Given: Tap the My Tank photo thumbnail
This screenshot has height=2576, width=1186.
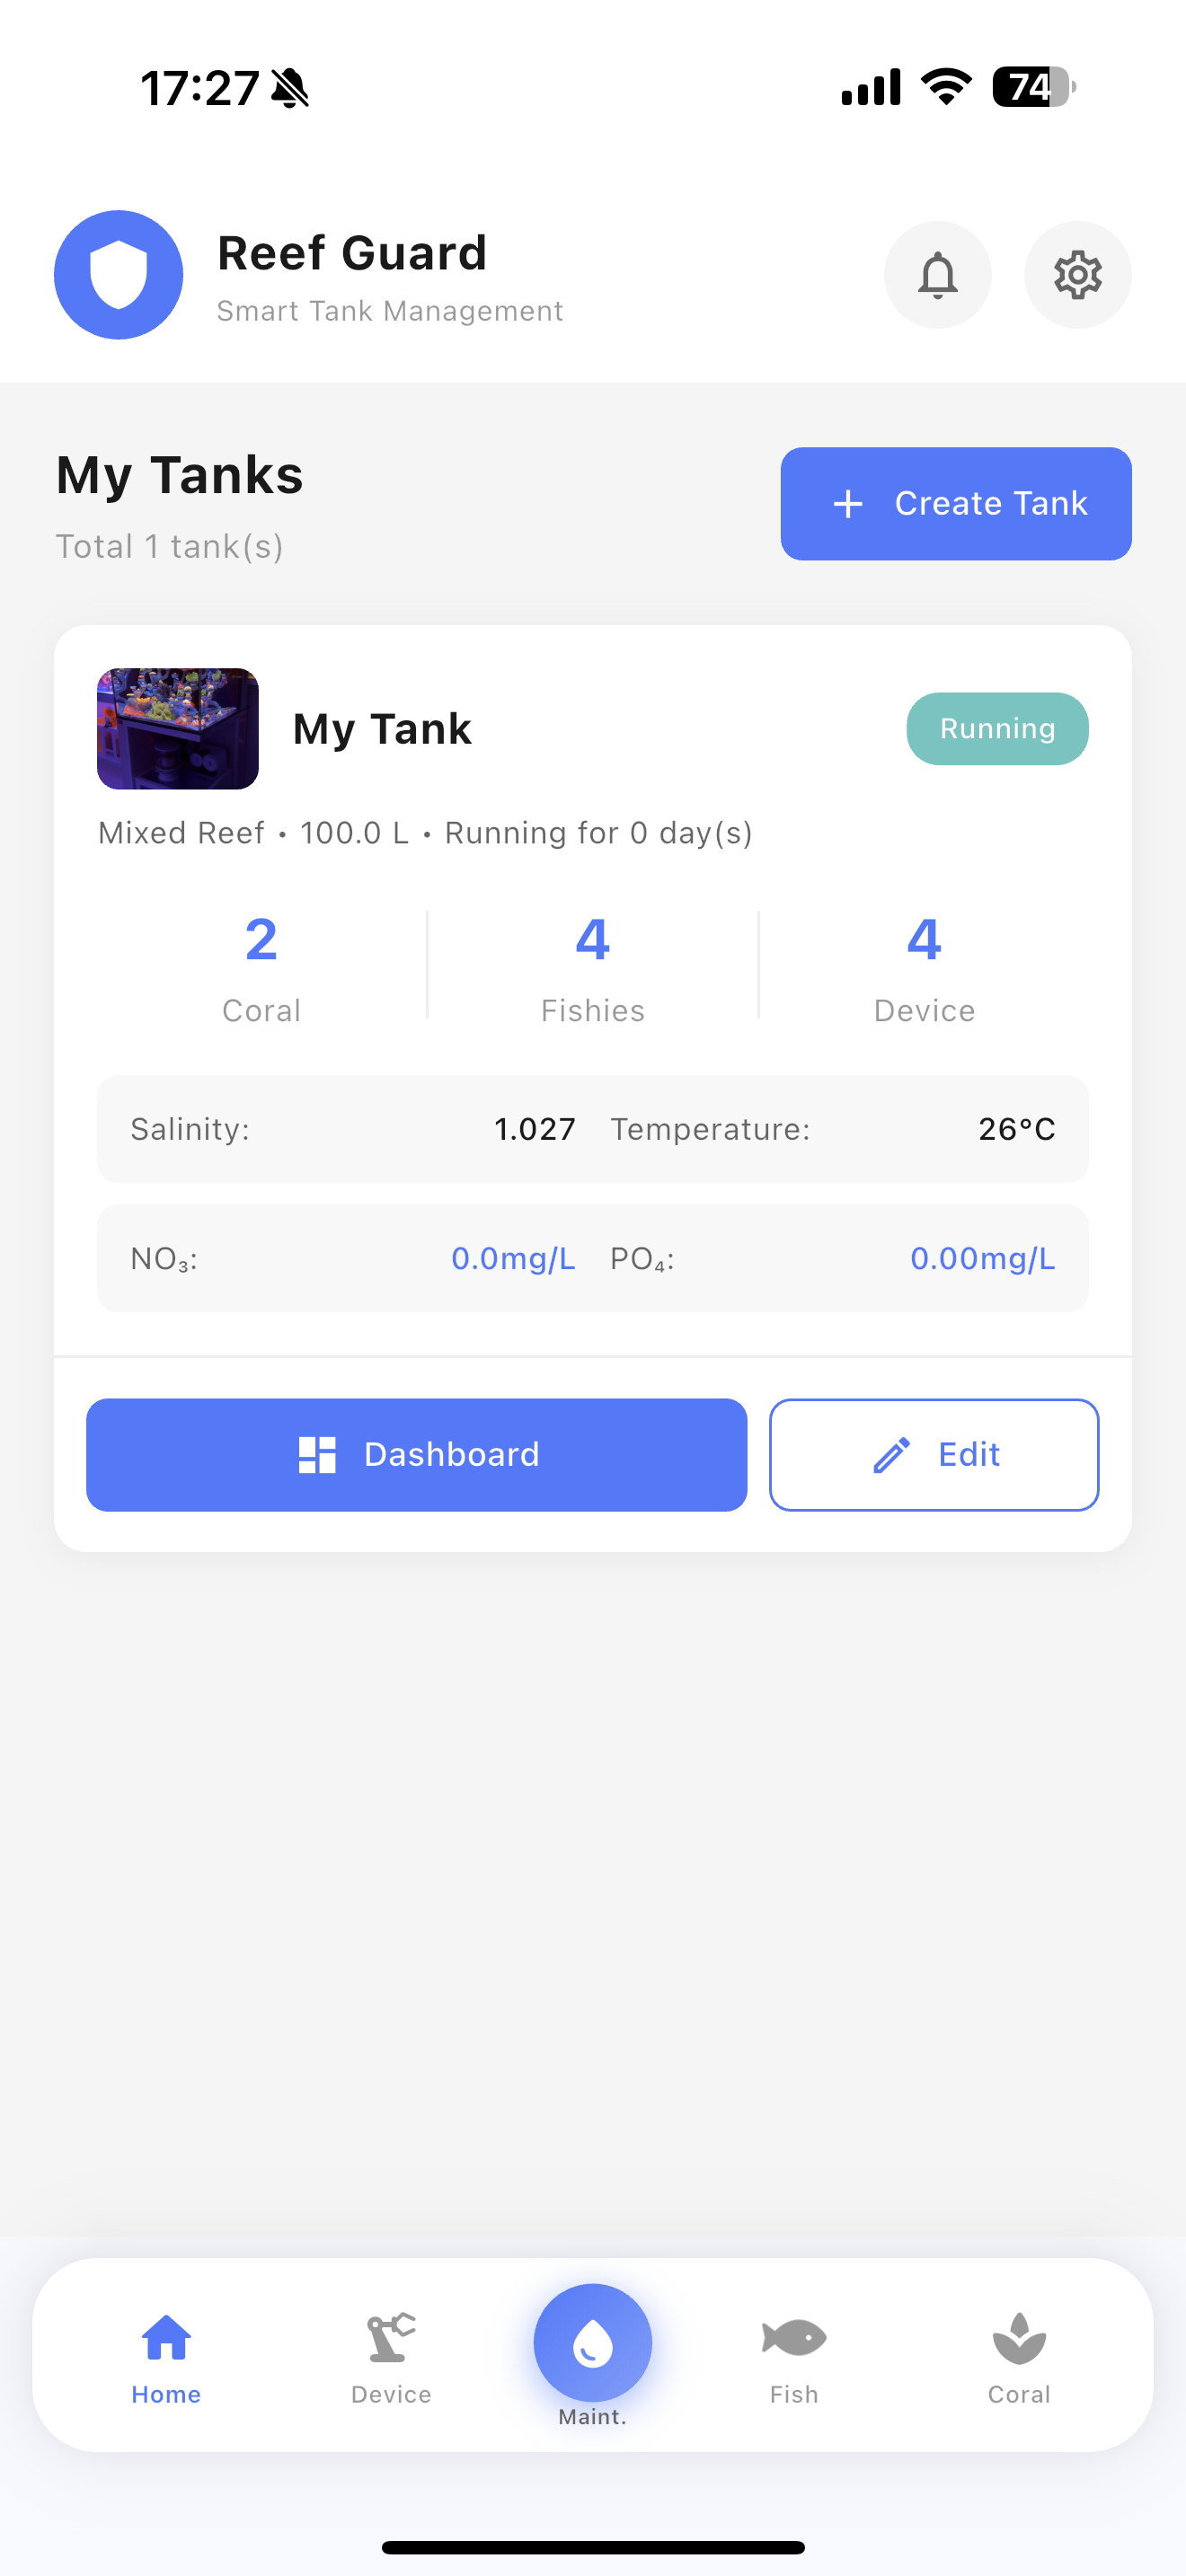Looking at the screenshot, I should tap(178, 729).
